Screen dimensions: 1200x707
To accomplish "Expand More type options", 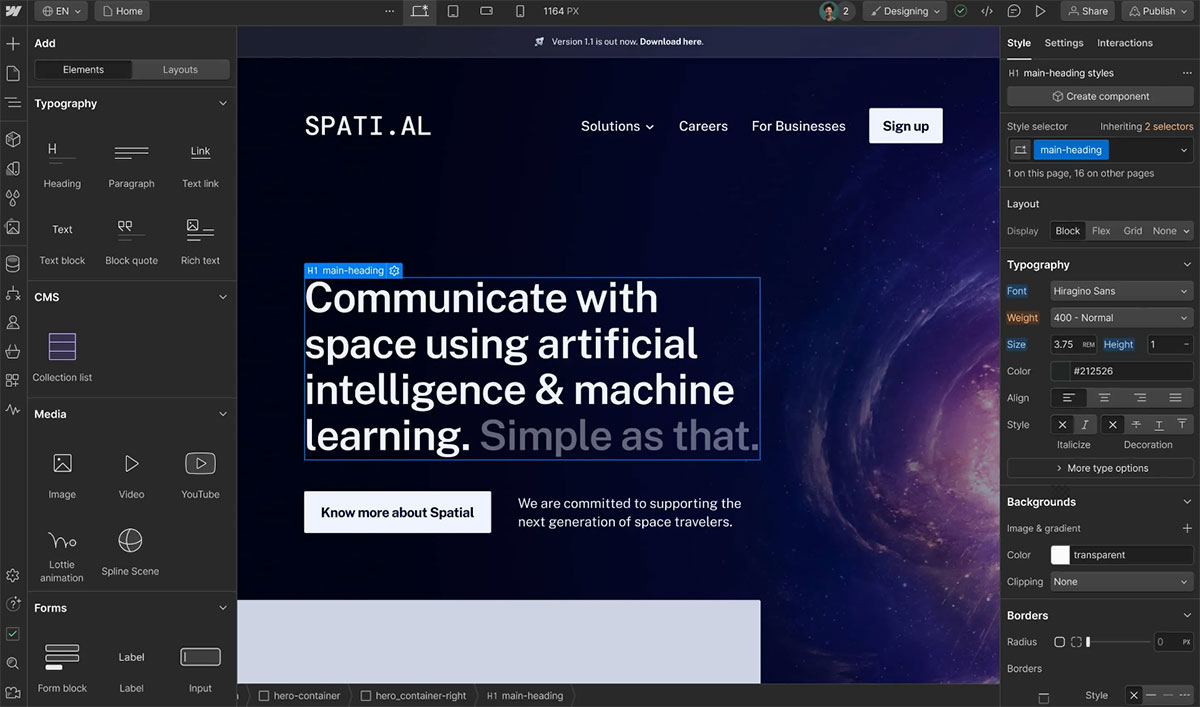I will click(x=1099, y=467).
